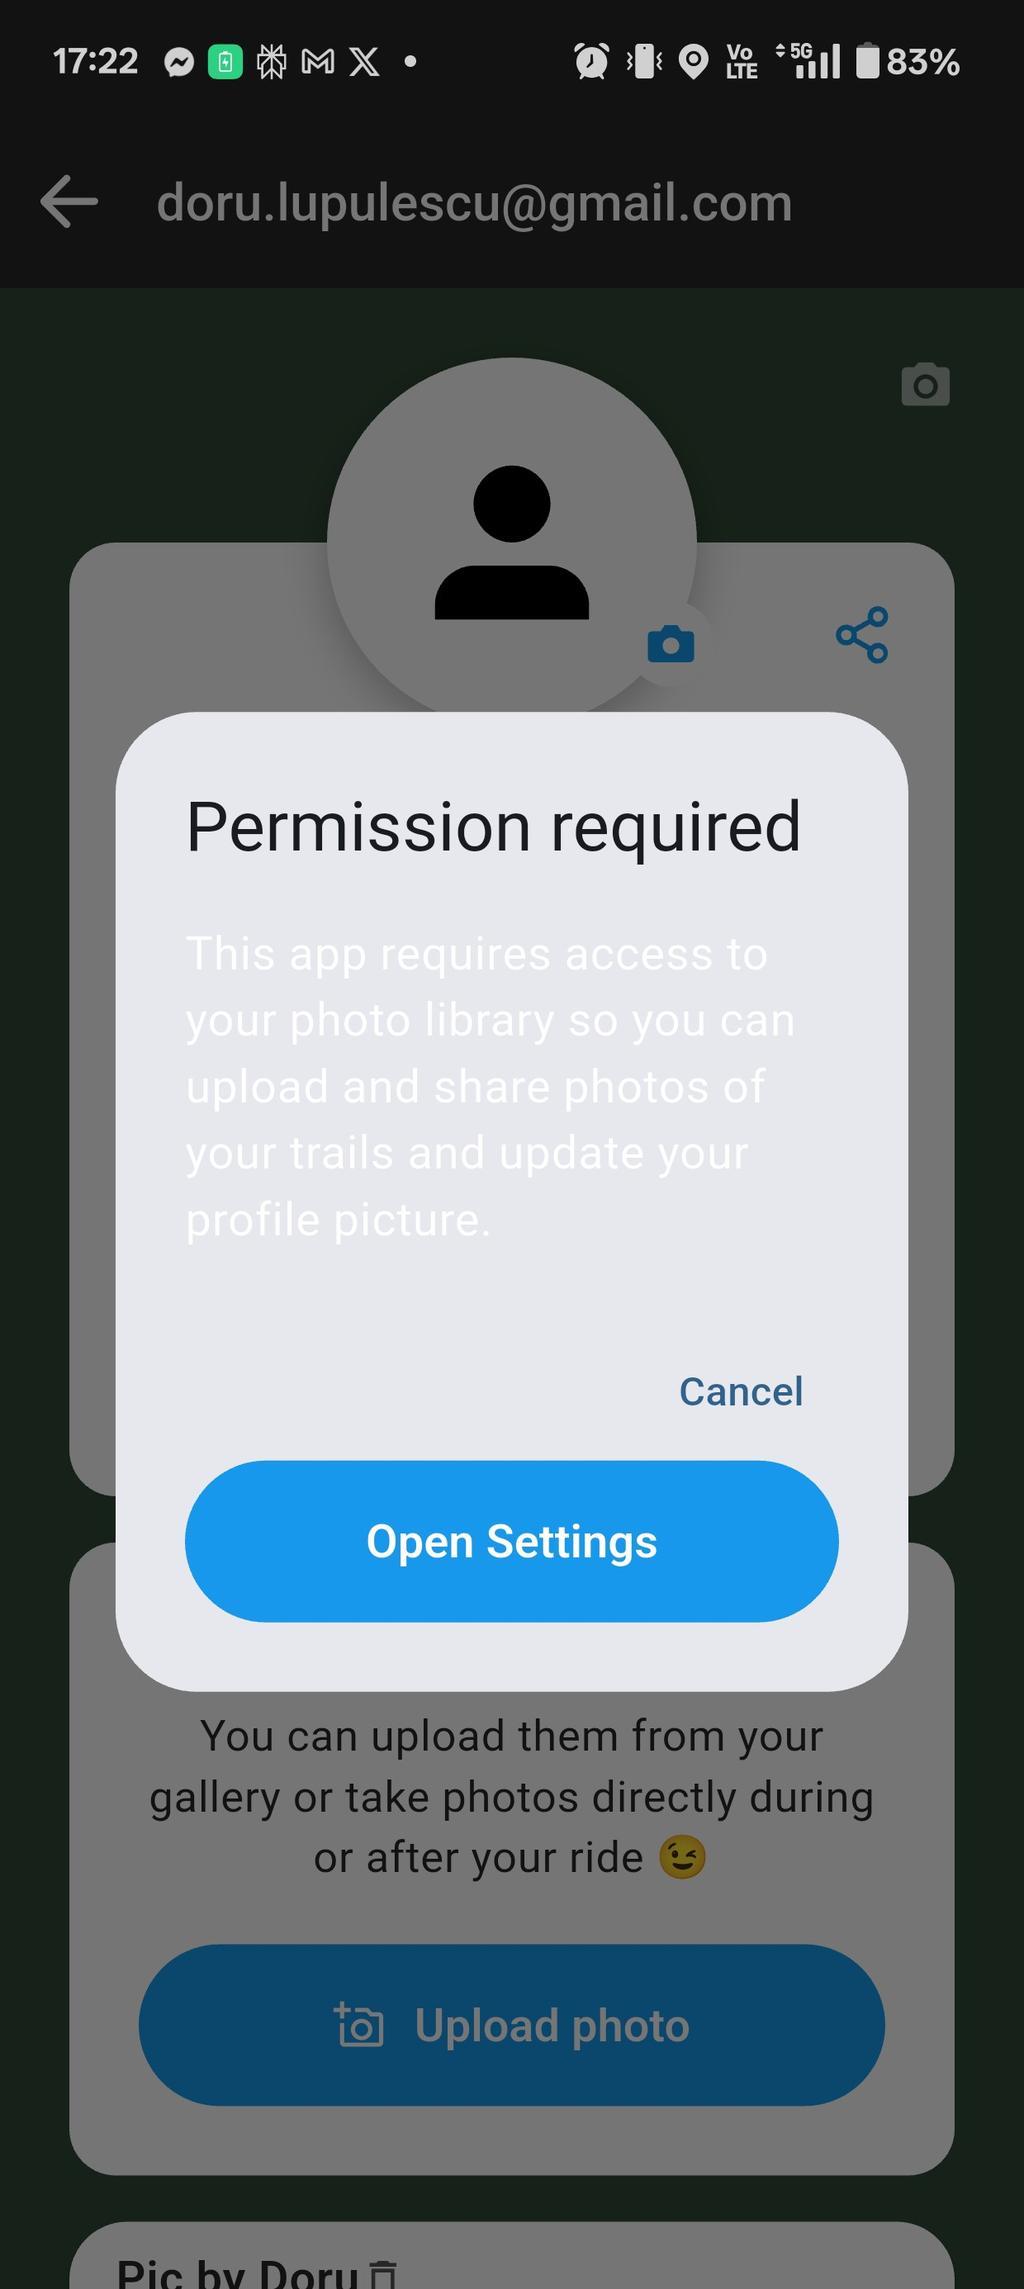This screenshot has width=1024, height=2289.
Task: Cancel the permission dialog
Action: point(741,1391)
